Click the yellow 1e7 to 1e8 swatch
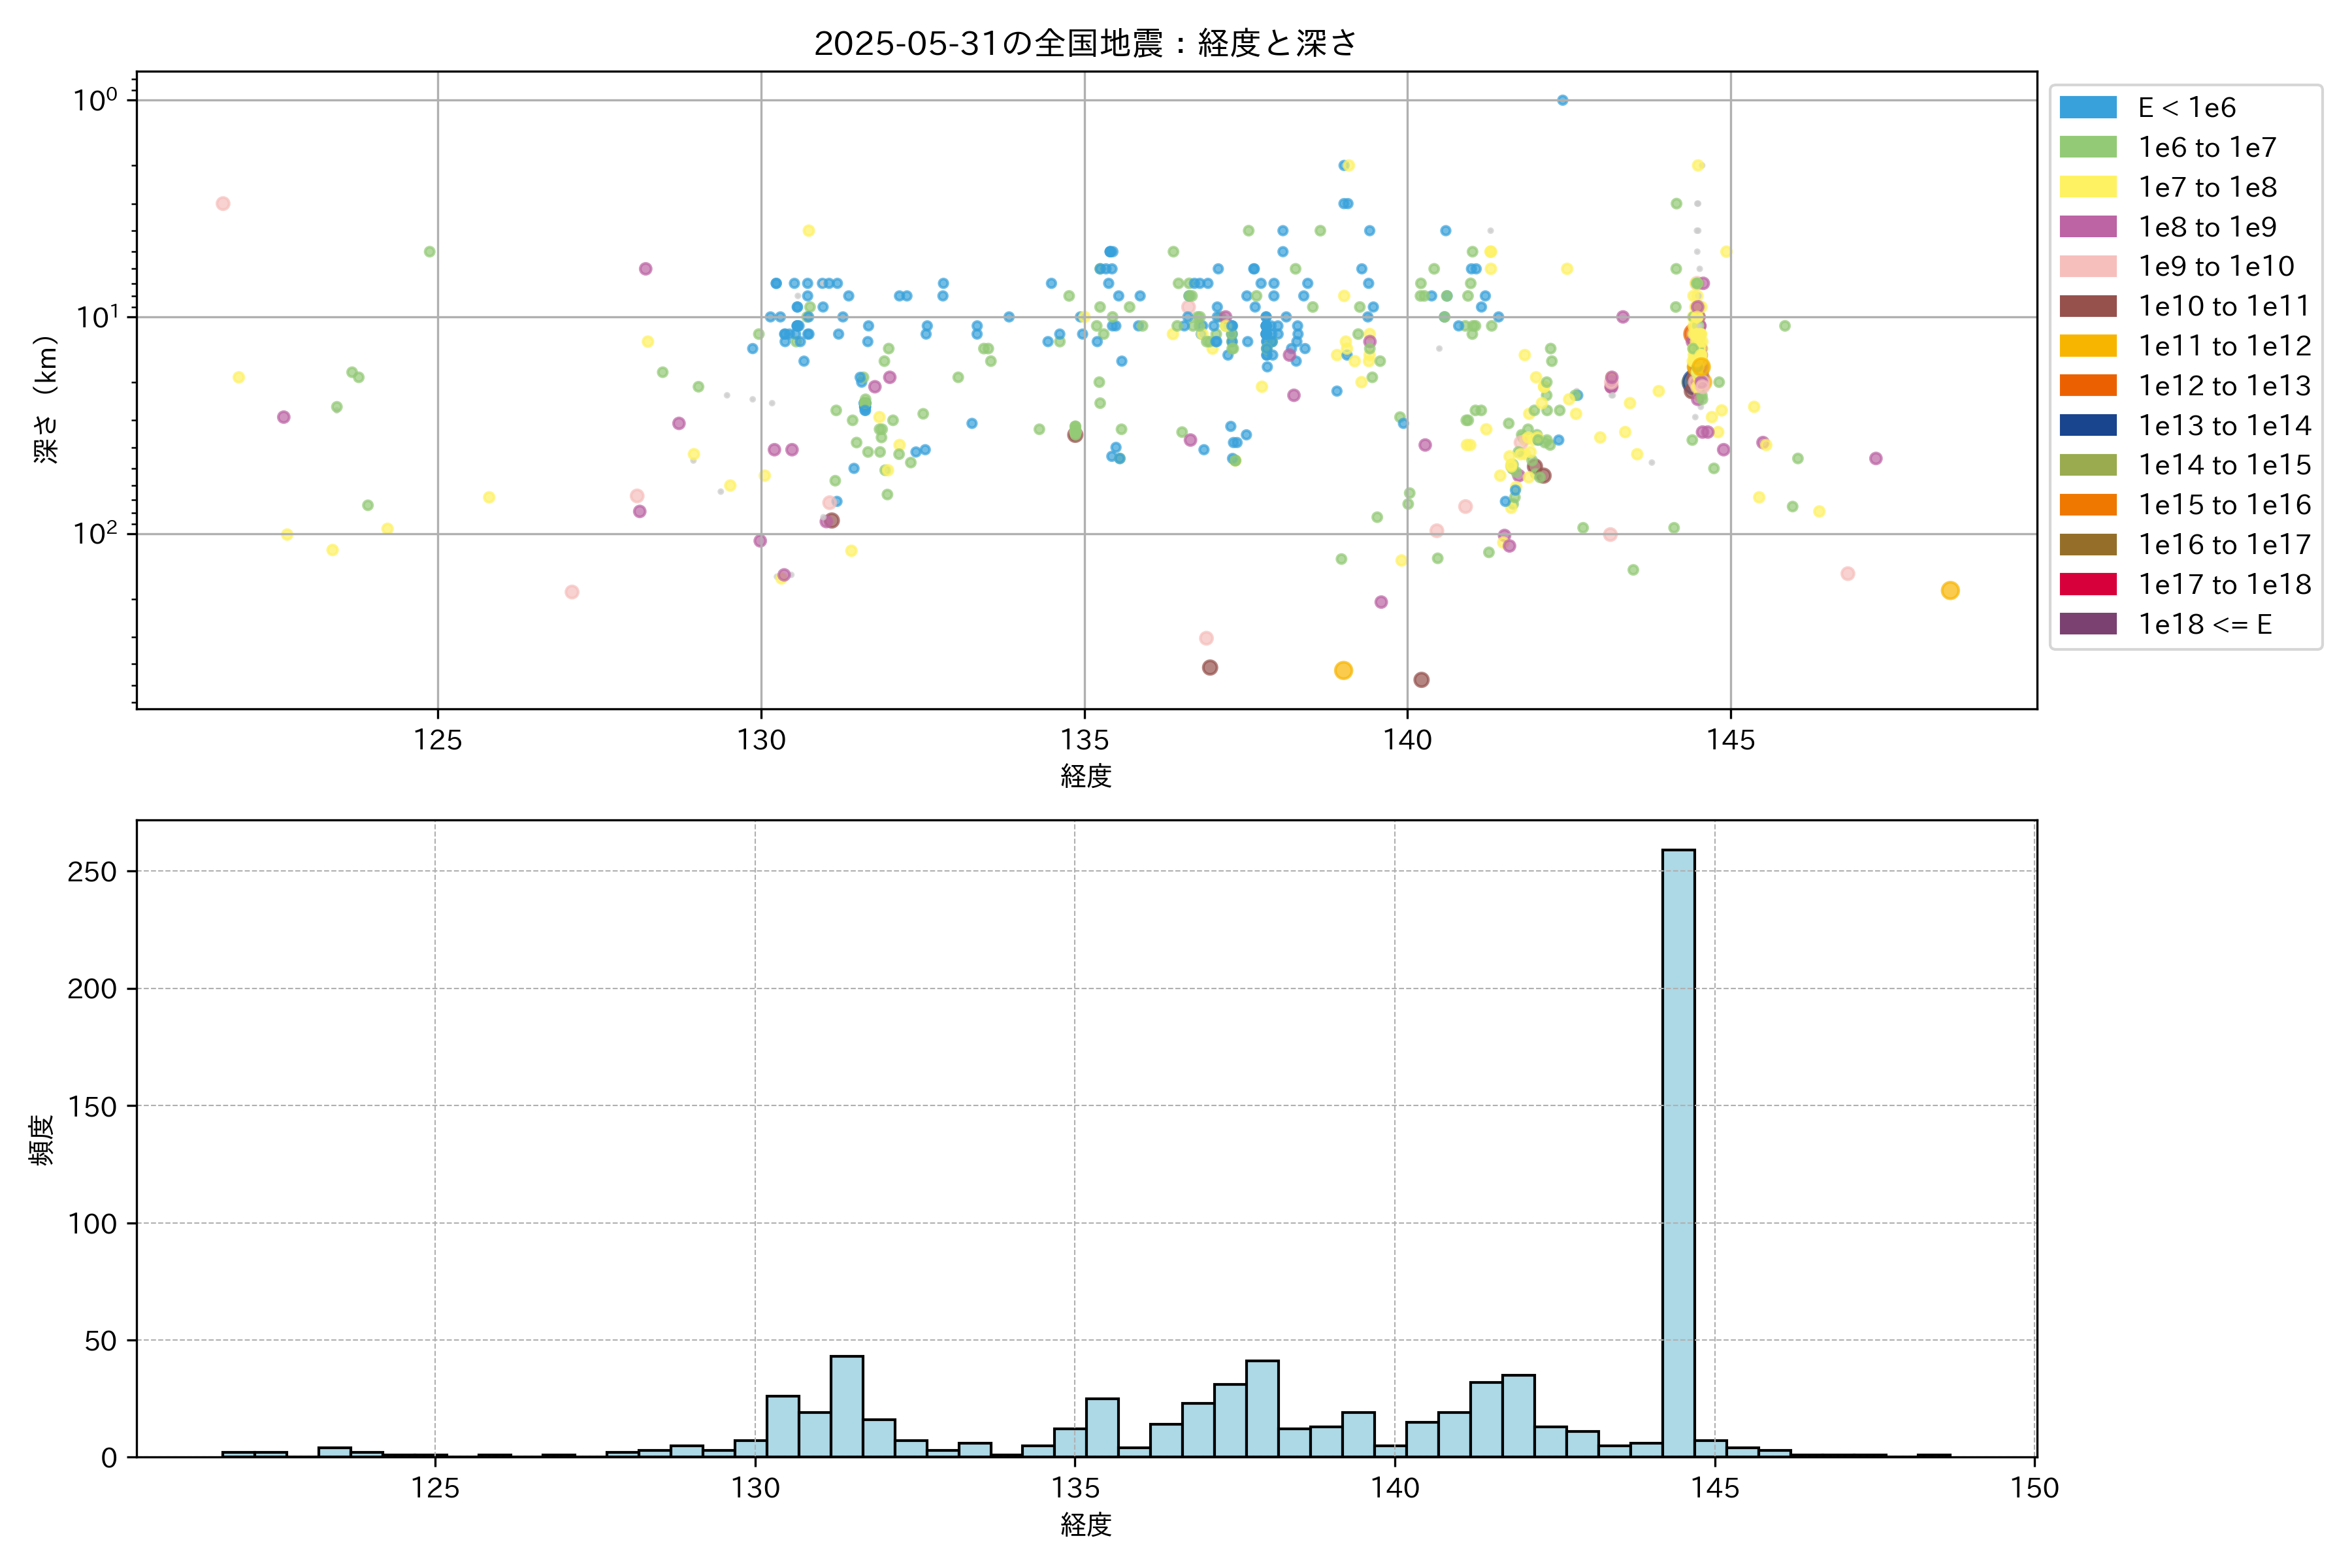 pos(2087,187)
